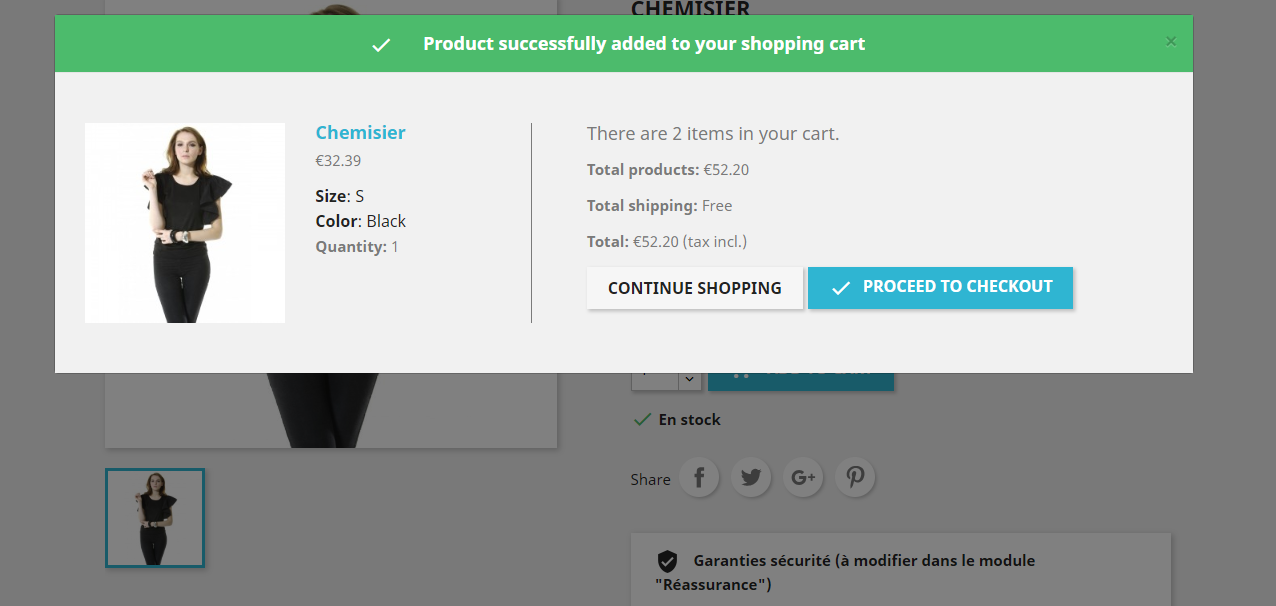Select the product thumbnail below main image
Viewport: 1276px width, 606px height.
[155, 518]
